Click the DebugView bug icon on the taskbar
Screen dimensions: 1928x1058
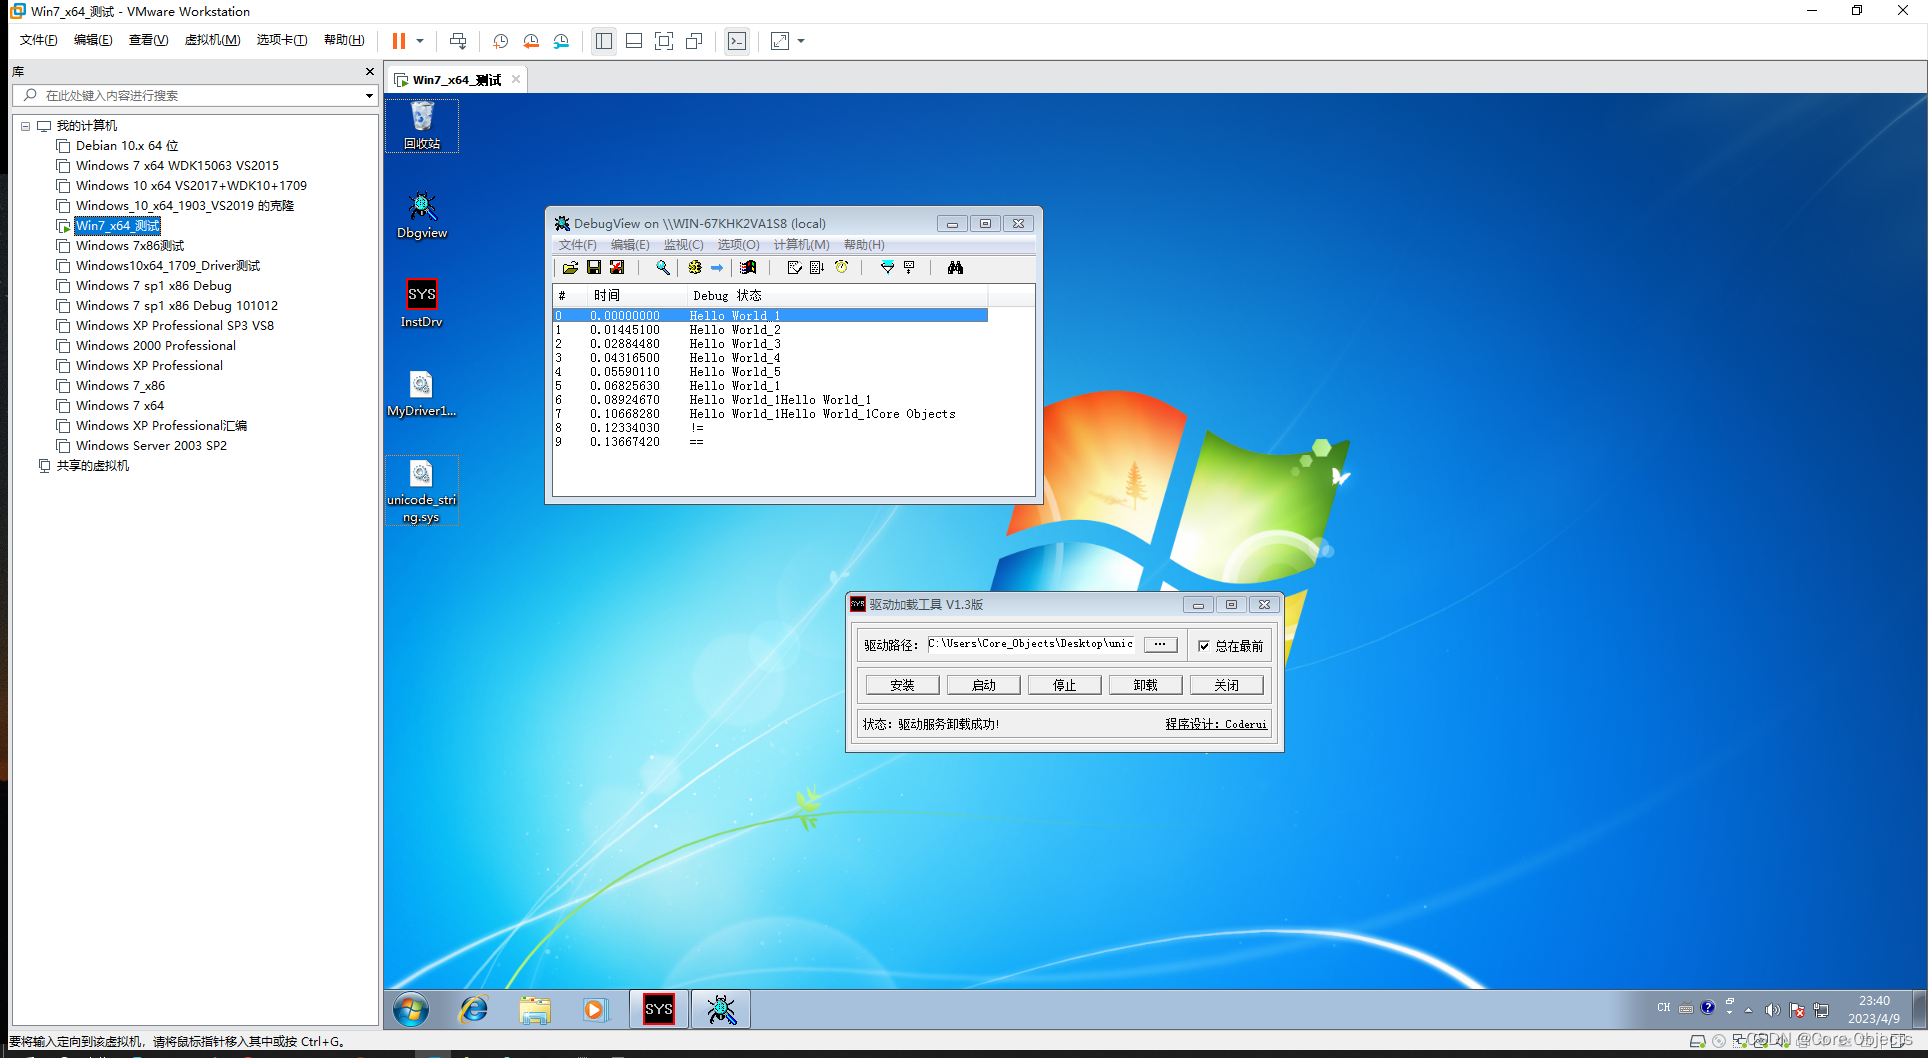coord(720,1009)
